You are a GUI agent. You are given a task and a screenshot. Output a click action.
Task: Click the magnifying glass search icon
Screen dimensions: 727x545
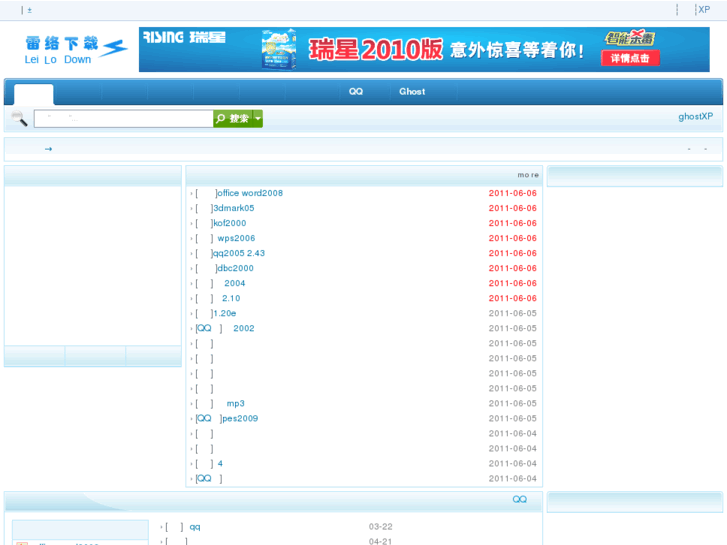(19, 119)
